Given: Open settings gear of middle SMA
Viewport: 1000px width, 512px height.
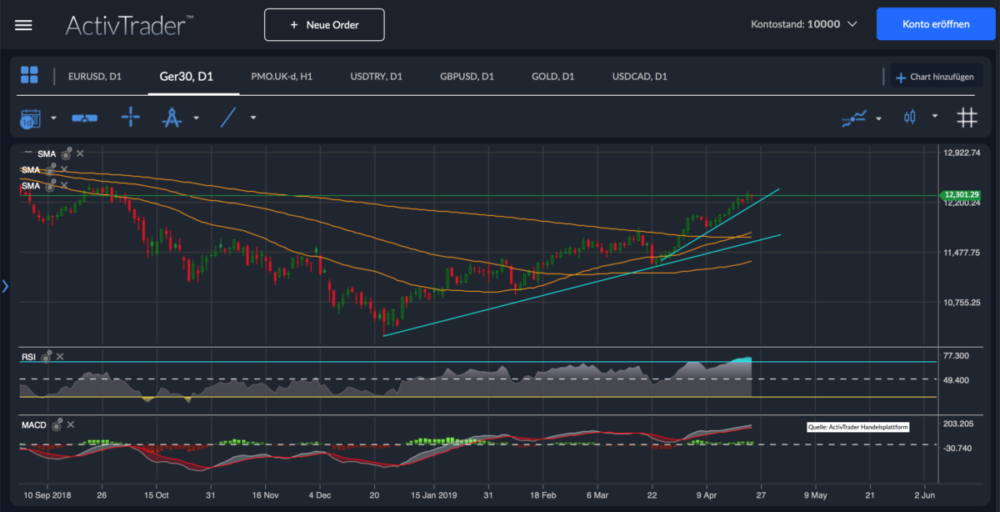Looking at the screenshot, I should pos(51,170).
